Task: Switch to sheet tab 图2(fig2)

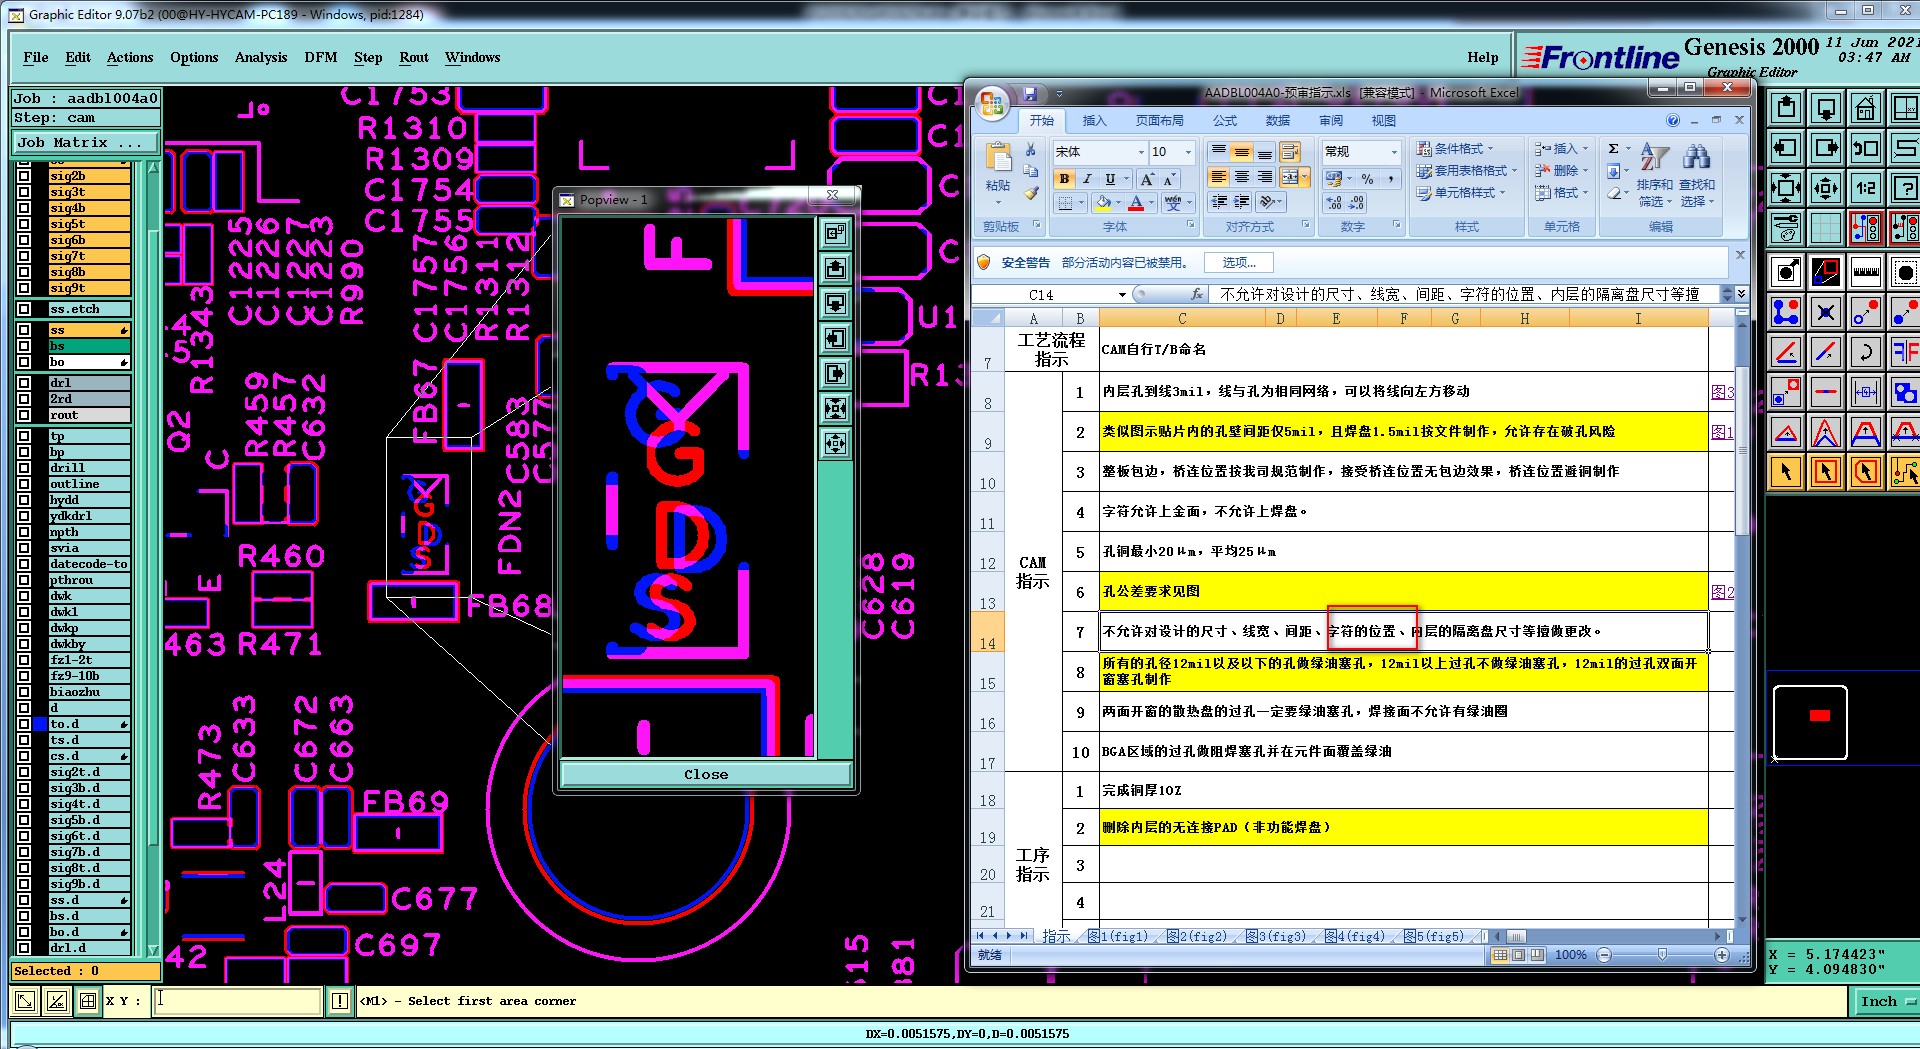Action: click(x=1196, y=937)
